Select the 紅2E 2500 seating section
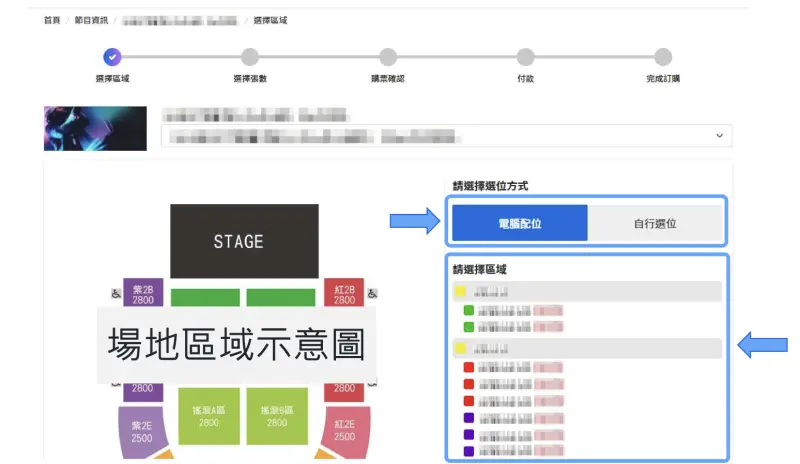Viewport: 800px width, 464px height. pyautogui.click(x=345, y=431)
